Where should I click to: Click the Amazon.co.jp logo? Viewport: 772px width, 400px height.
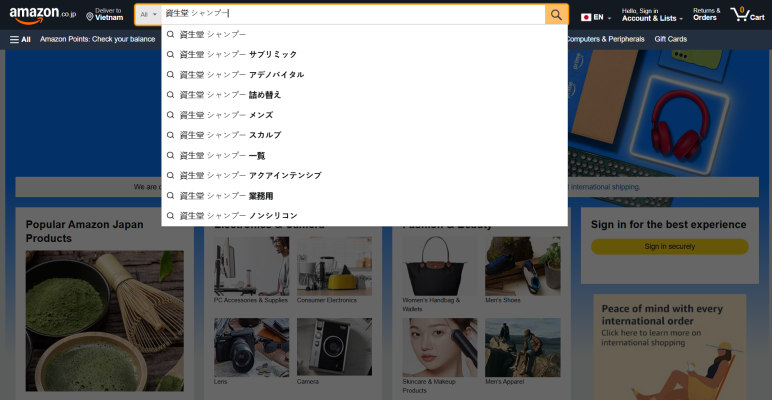41,14
